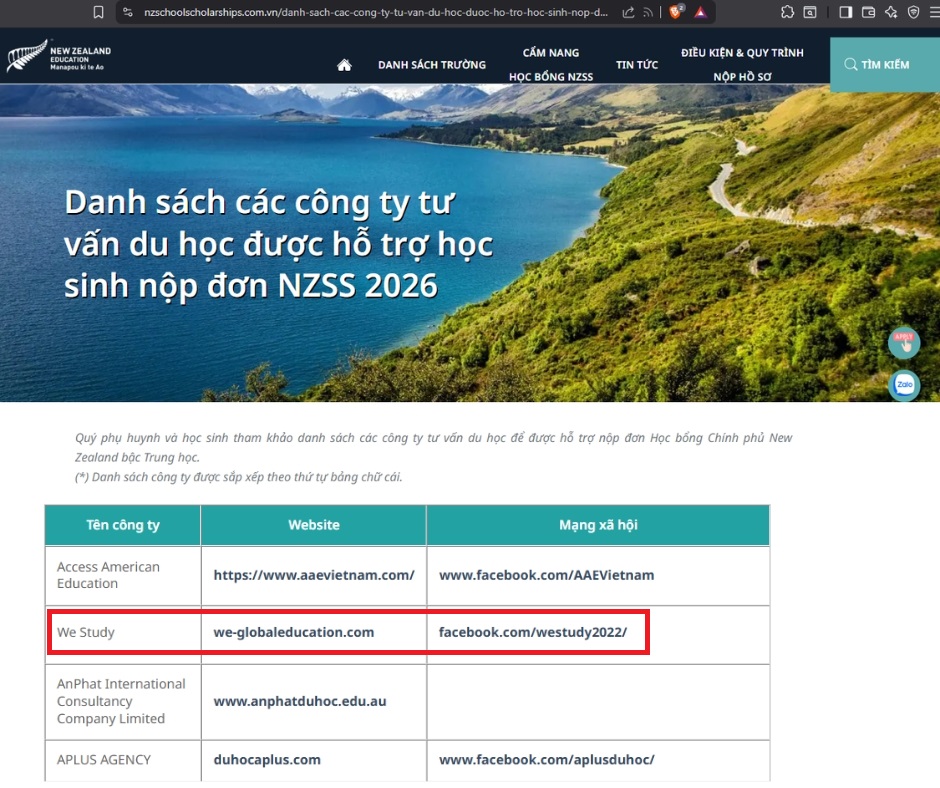Click the page heading Danh sách các công ty
940x788 pixels.
(x=278, y=243)
